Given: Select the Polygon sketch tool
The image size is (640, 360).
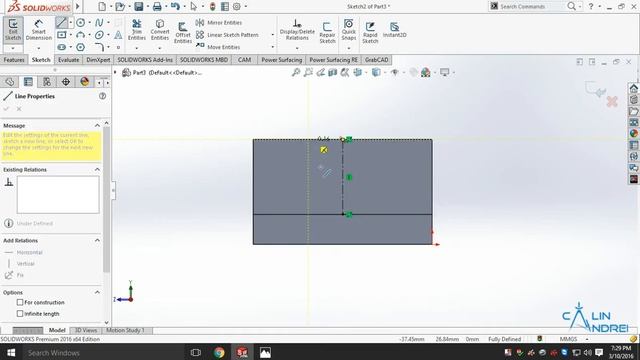Looking at the screenshot, I should 80,47.
